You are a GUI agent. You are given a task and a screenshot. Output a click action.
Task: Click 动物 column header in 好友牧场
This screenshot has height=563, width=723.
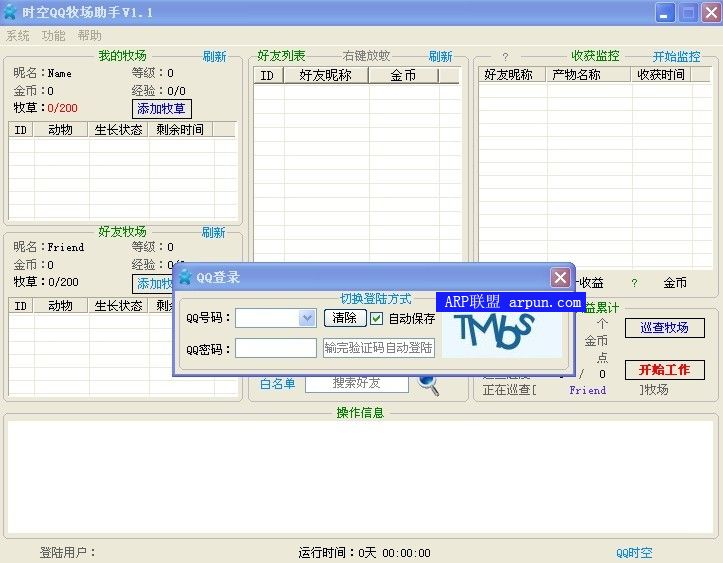click(60, 305)
